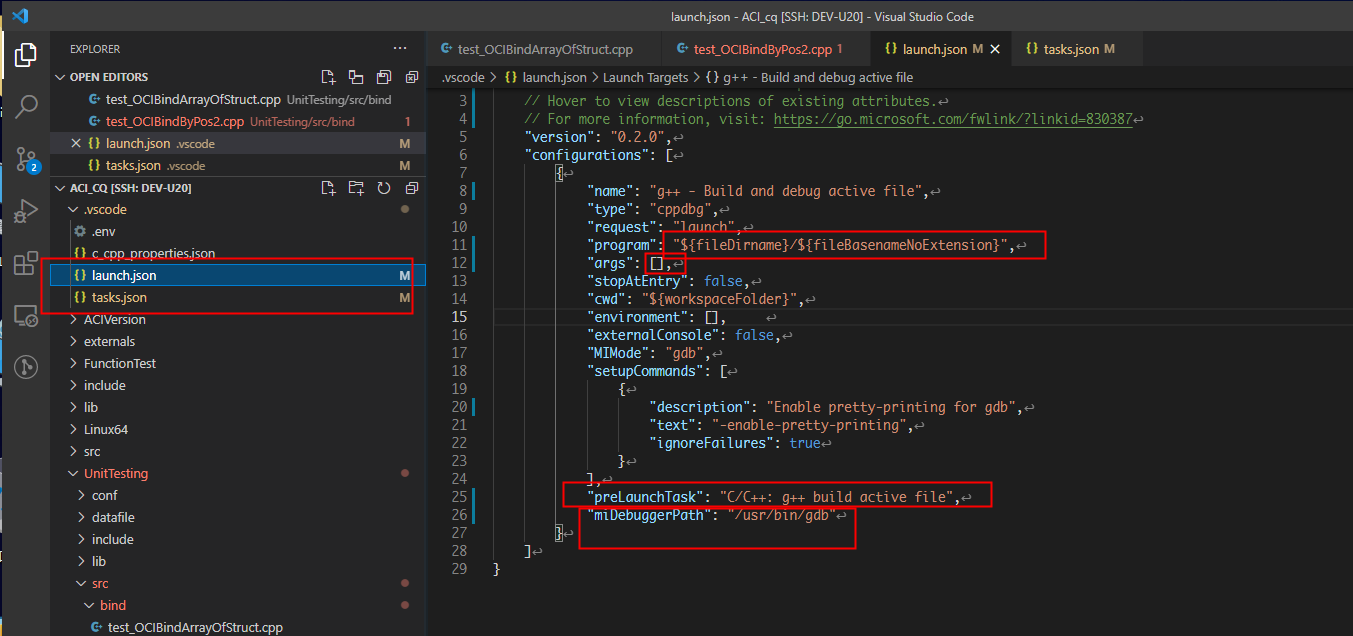This screenshot has height=636, width=1353.
Task: Close the launch.json editor tab
Action: click(x=994, y=49)
